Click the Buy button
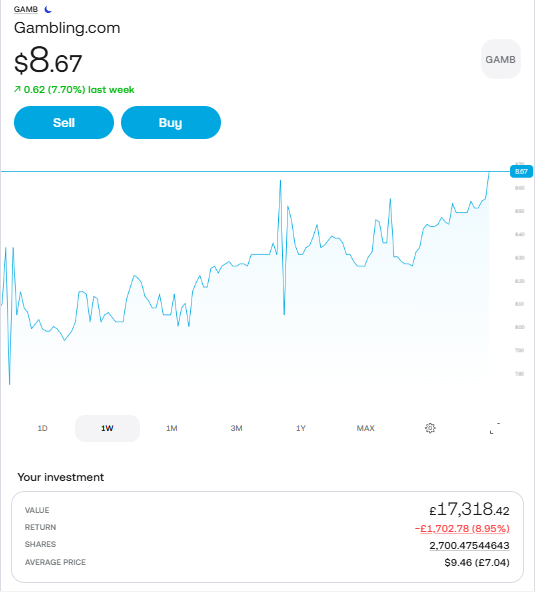Image resolution: width=537 pixels, height=592 pixels. [171, 123]
